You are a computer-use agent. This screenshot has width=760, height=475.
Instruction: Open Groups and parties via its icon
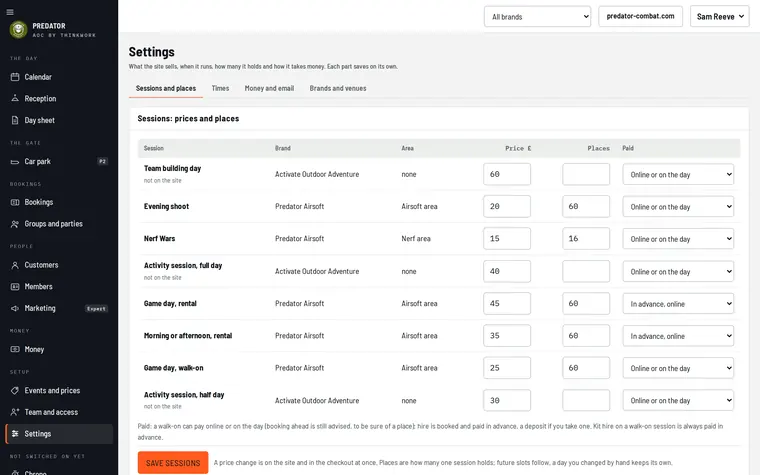(15, 224)
